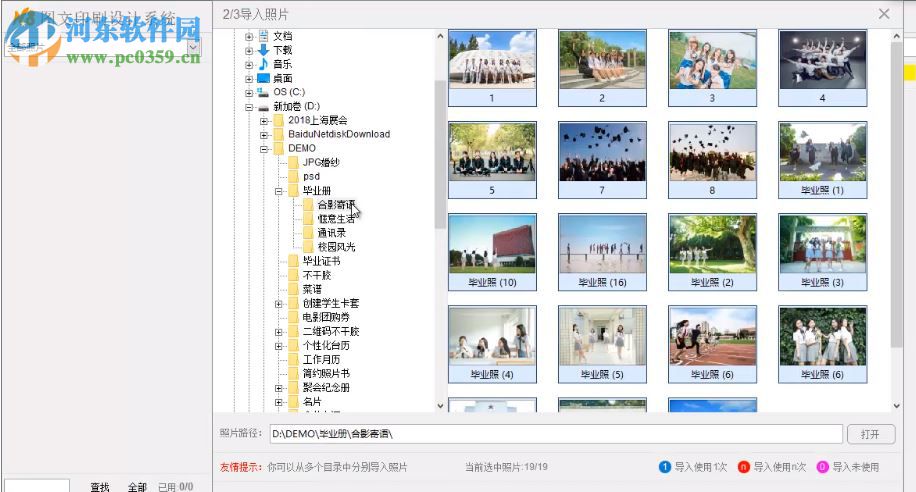Image resolution: width=916 pixels, height=492 pixels.
Task: Select the 毕业照 (1) thumbnail
Action: (823, 160)
